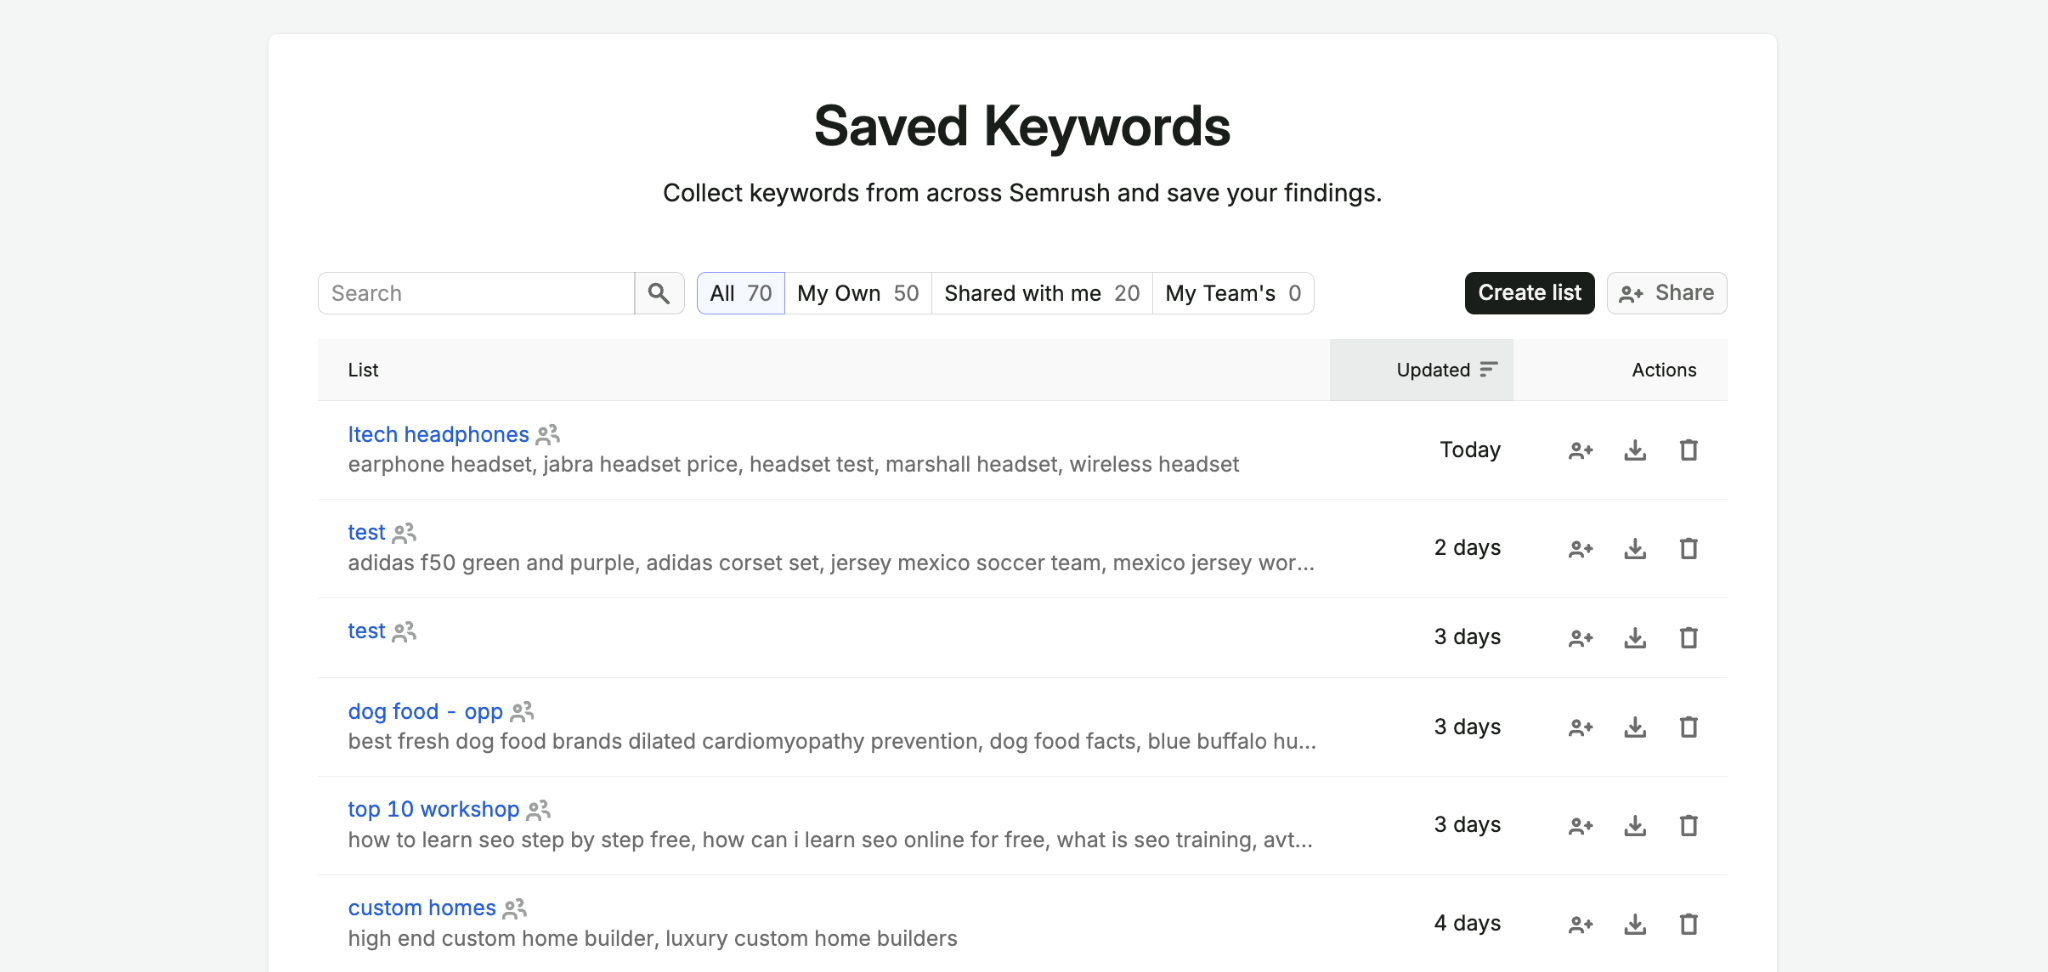Open the test list with adidas keywords
The image size is (2048, 972).
pyautogui.click(x=366, y=532)
